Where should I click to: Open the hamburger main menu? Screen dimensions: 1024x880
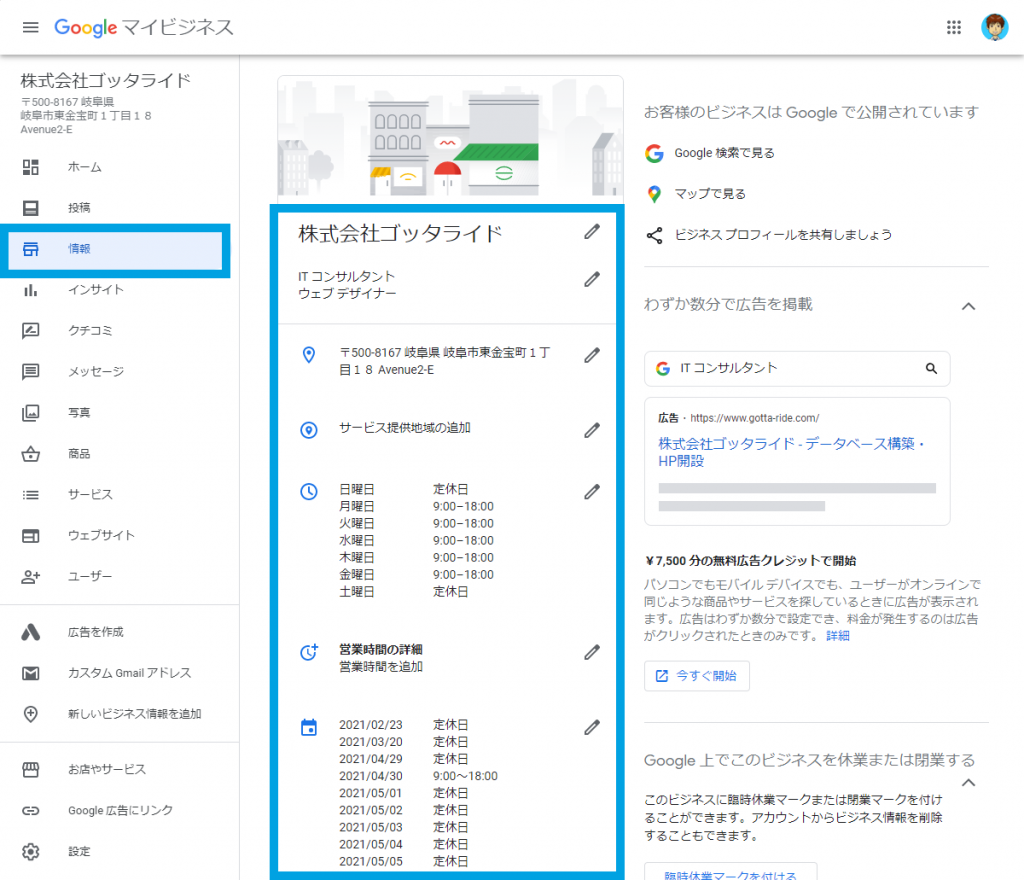[30, 27]
